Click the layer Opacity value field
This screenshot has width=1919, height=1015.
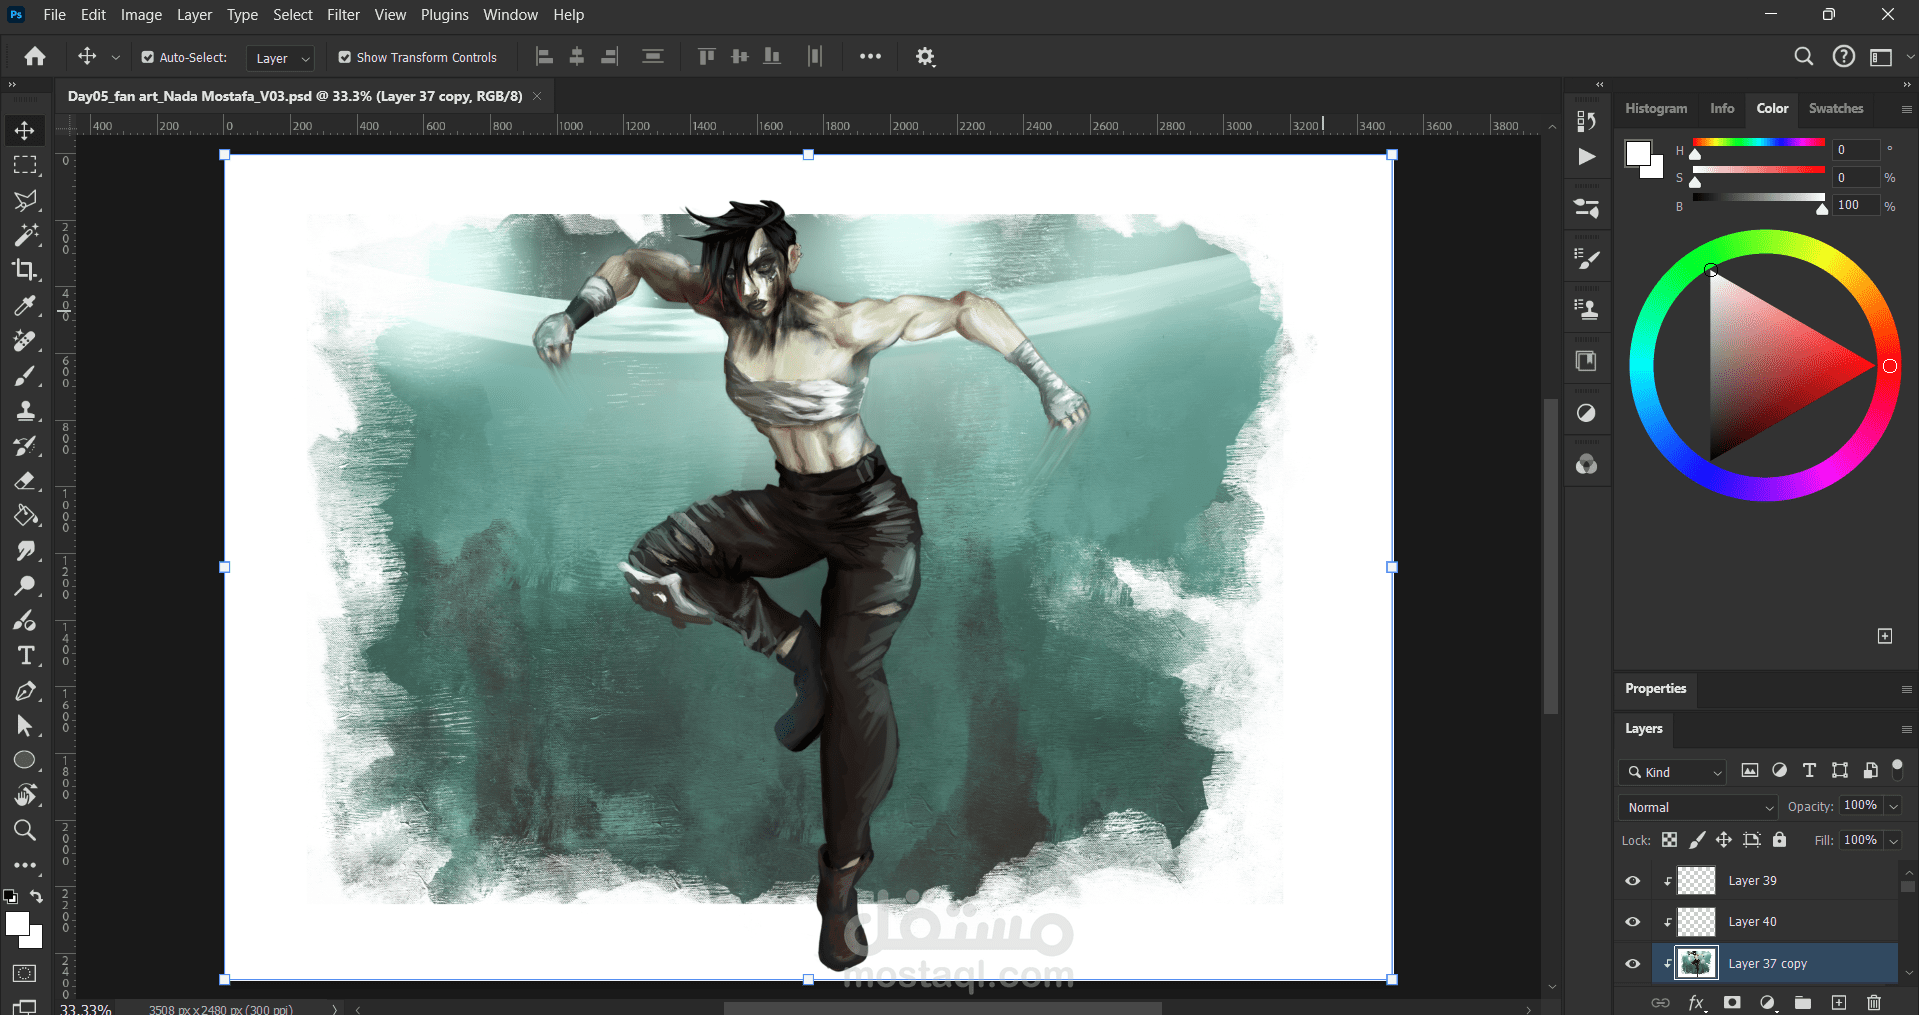coord(1859,806)
